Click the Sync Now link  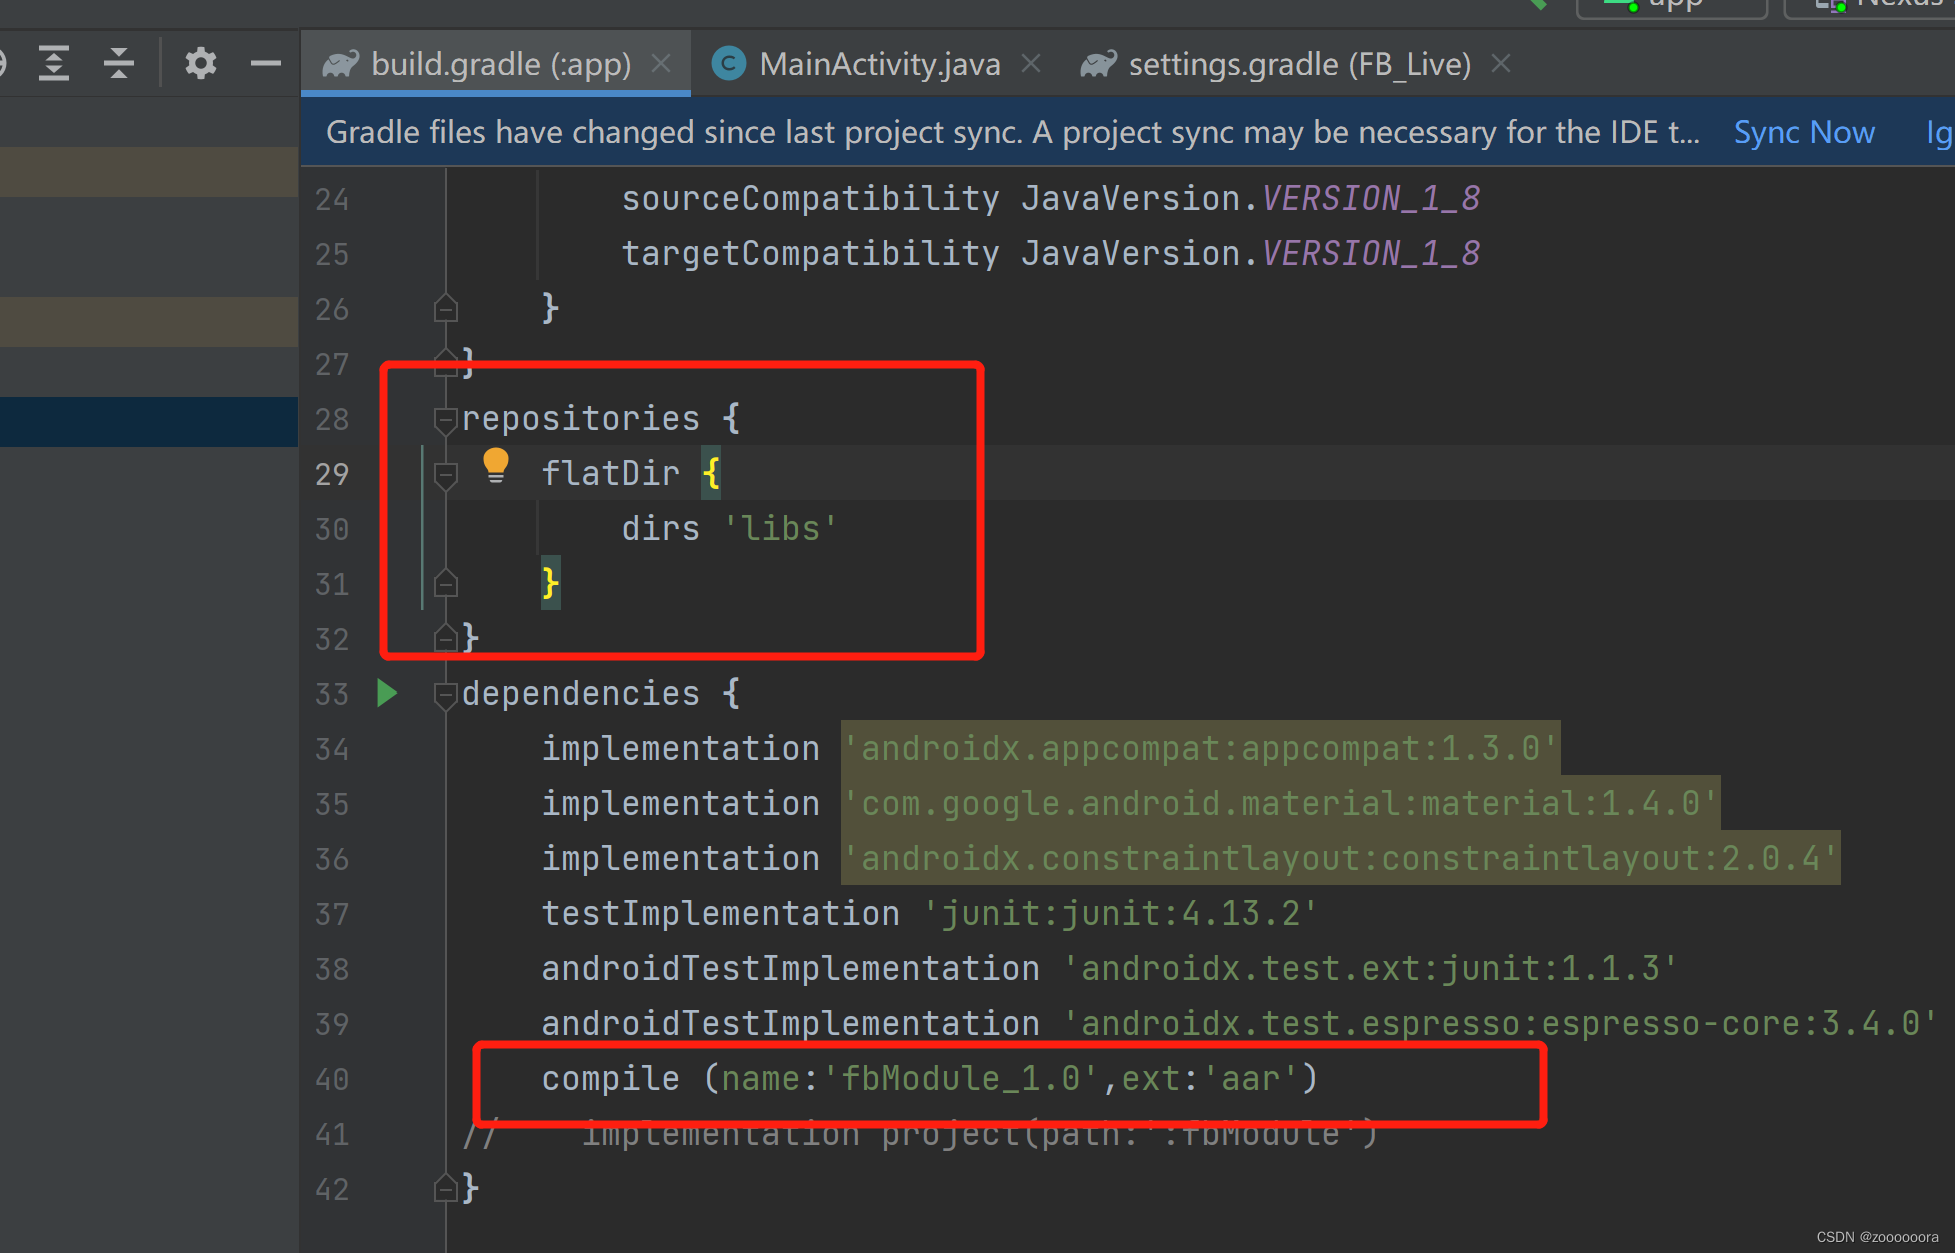pos(1804,132)
